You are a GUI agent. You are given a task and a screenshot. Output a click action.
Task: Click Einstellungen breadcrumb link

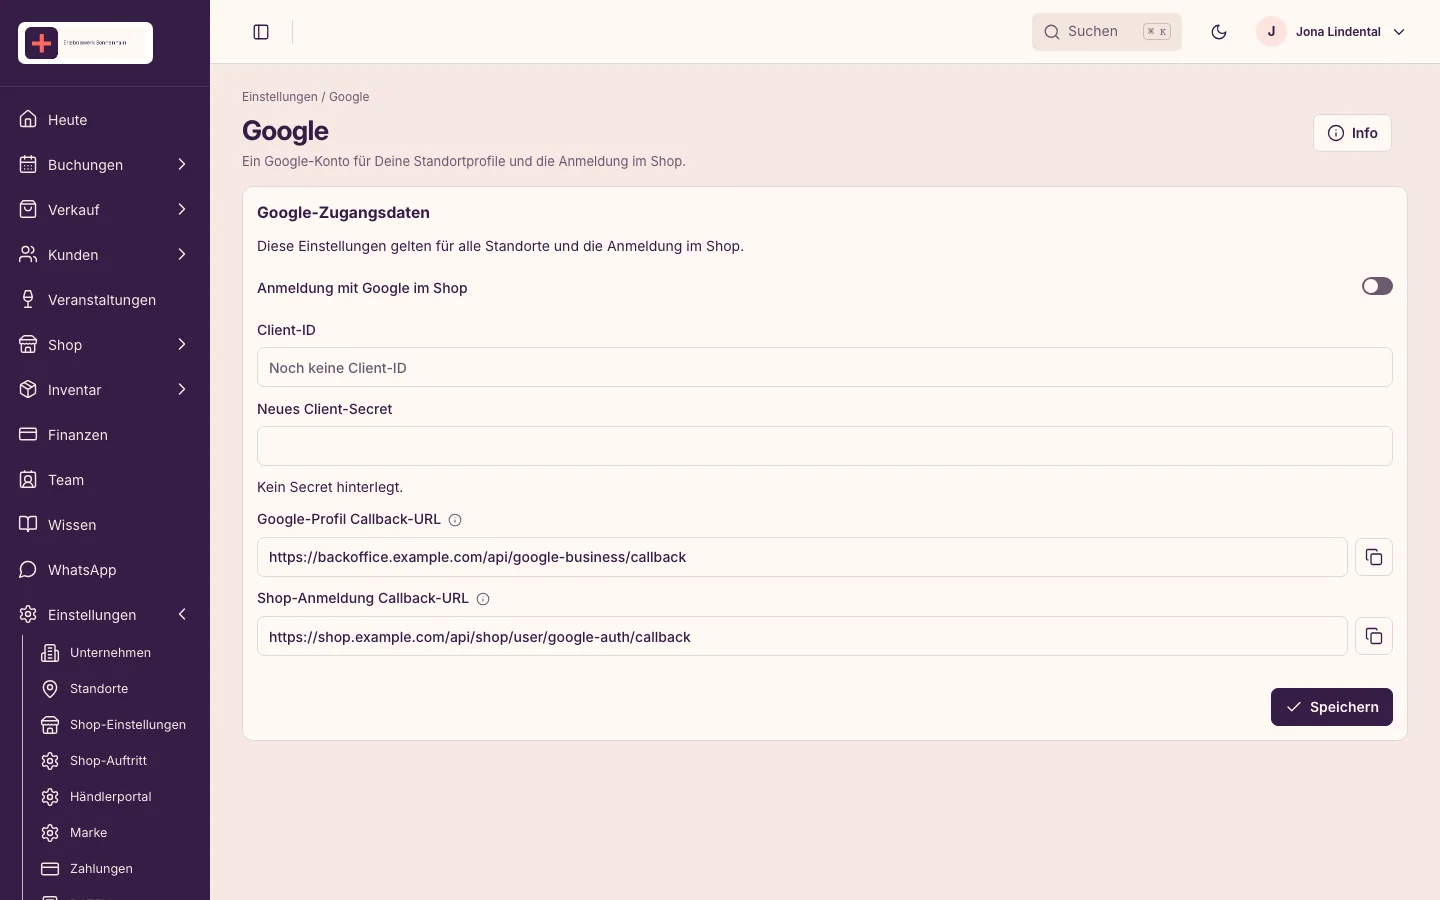tap(280, 97)
